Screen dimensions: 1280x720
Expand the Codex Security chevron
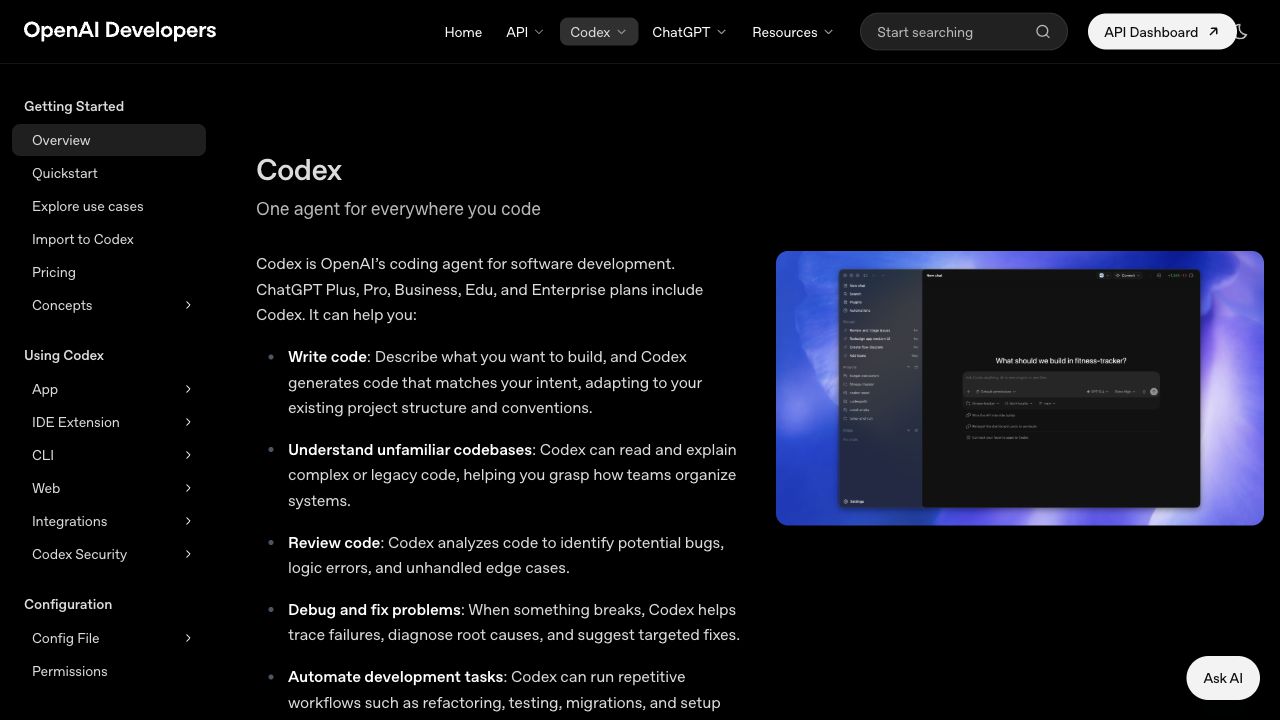coord(188,554)
